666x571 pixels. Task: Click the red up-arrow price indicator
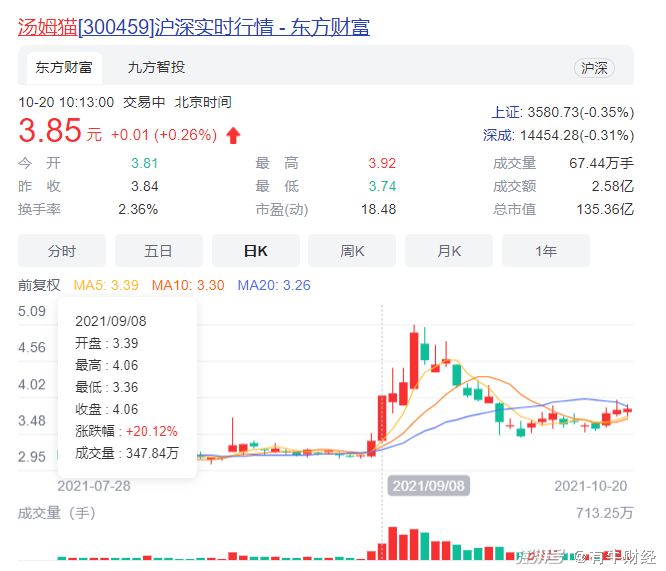(233, 136)
